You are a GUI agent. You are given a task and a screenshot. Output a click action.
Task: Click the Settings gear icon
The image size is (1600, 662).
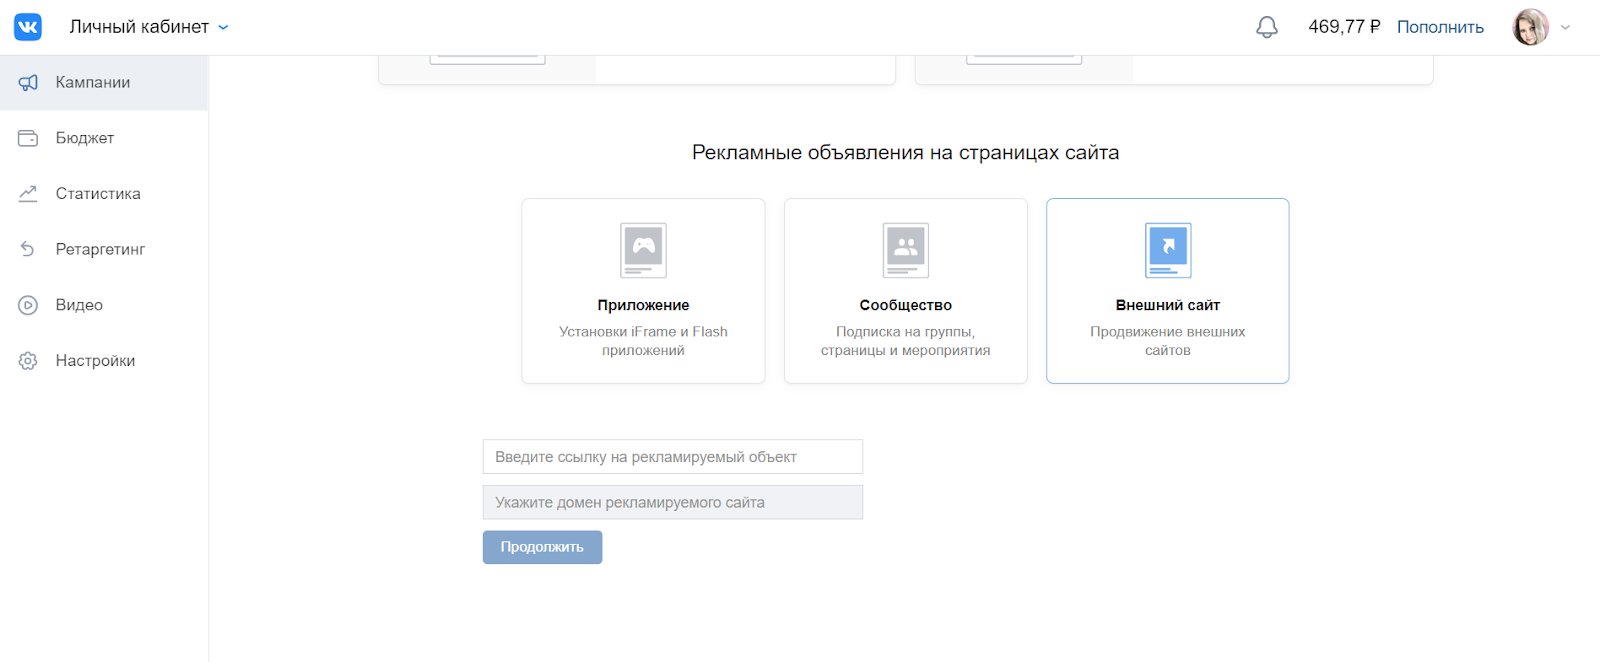click(28, 361)
